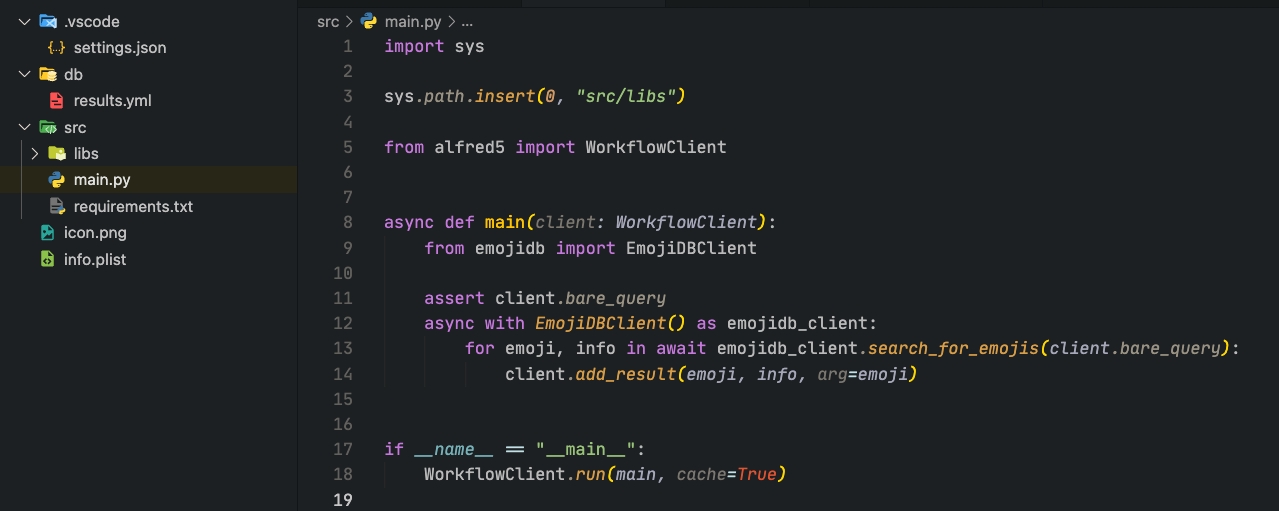Click line number 8 in the gutter
Screen dimensions: 1279x511
[x=347, y=222]
